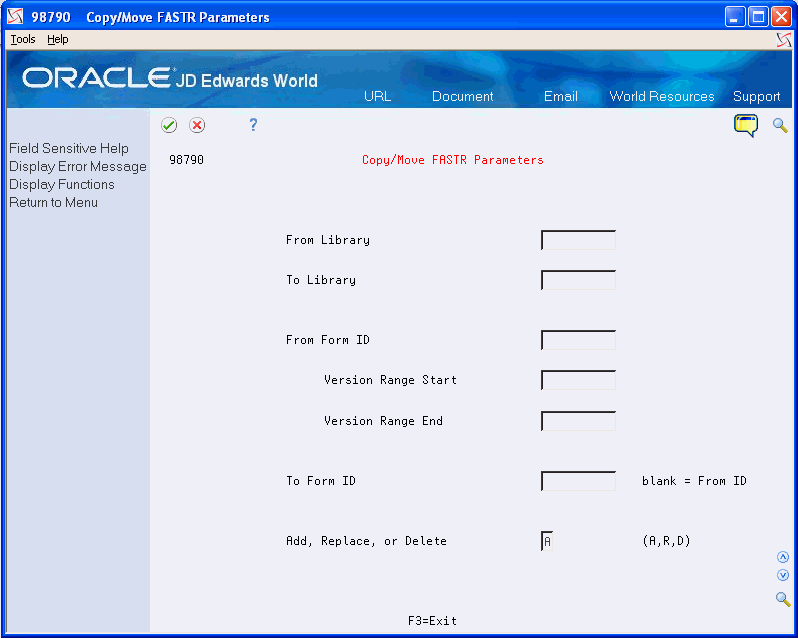Viewport: 798px width, 638px height.
Task: Select Display Functions in sidebar
Action: pyautogui.click(x=62, y=184)
